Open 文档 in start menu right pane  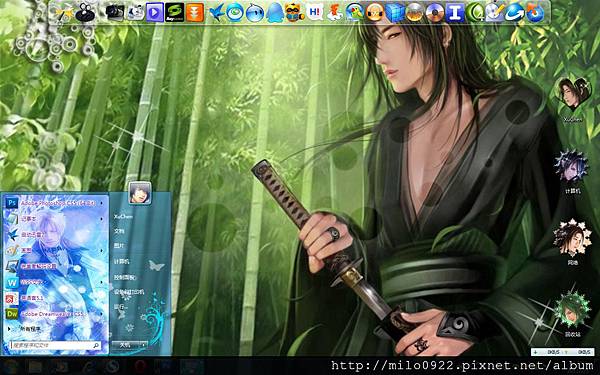tap(119, 231)
